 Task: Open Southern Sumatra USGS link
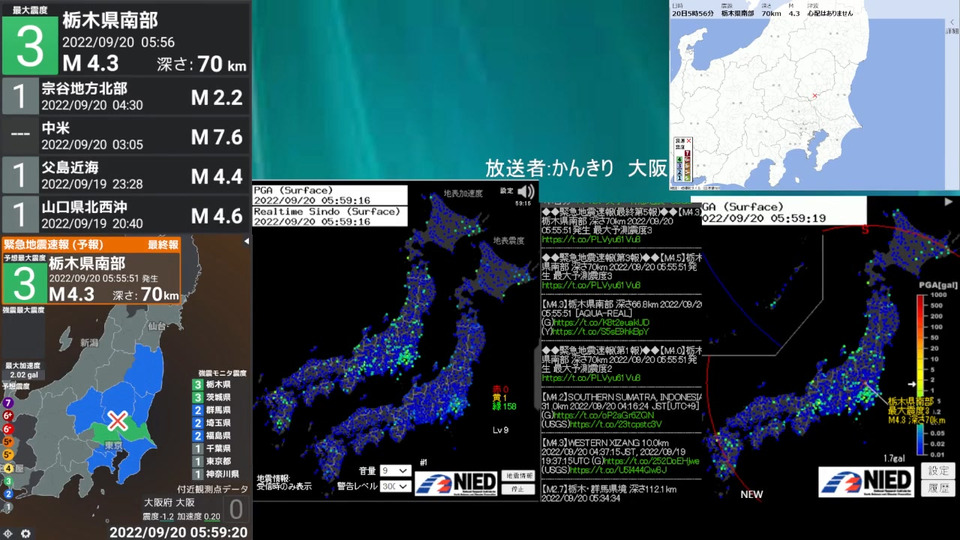[x=615, y=424]
